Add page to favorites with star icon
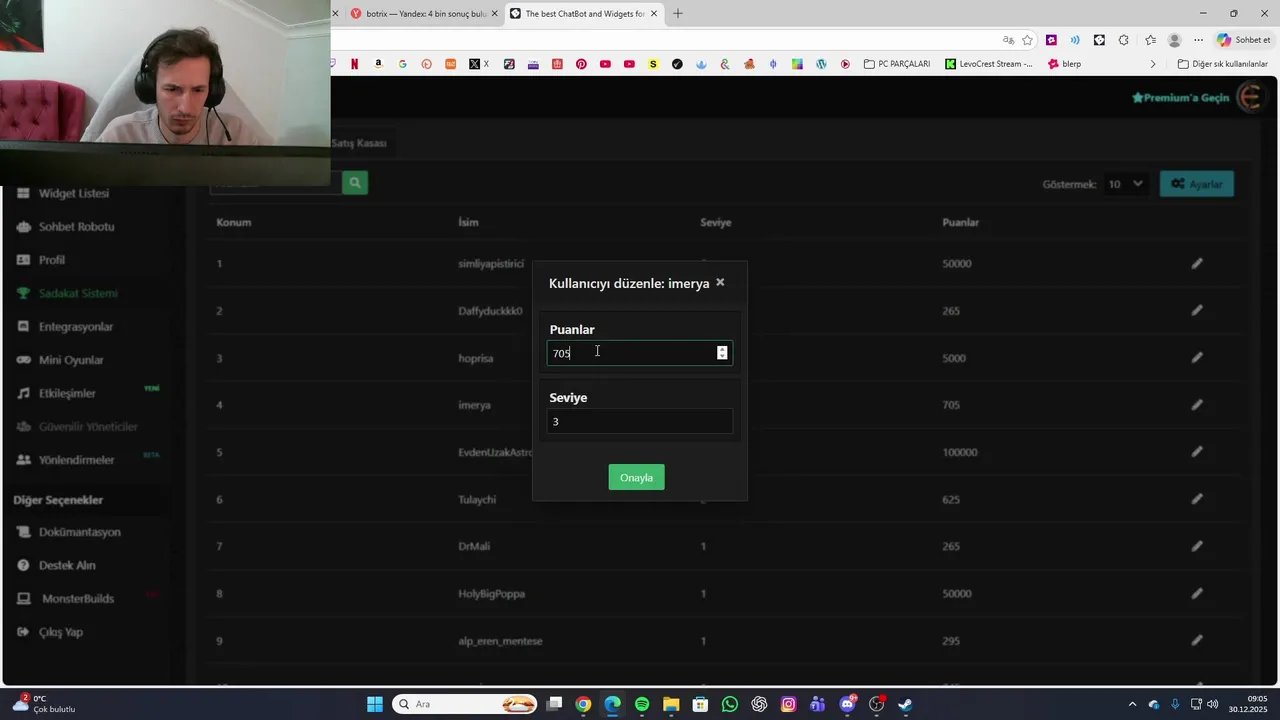This screenshot has height=720, width=1280. (1027, 40)
